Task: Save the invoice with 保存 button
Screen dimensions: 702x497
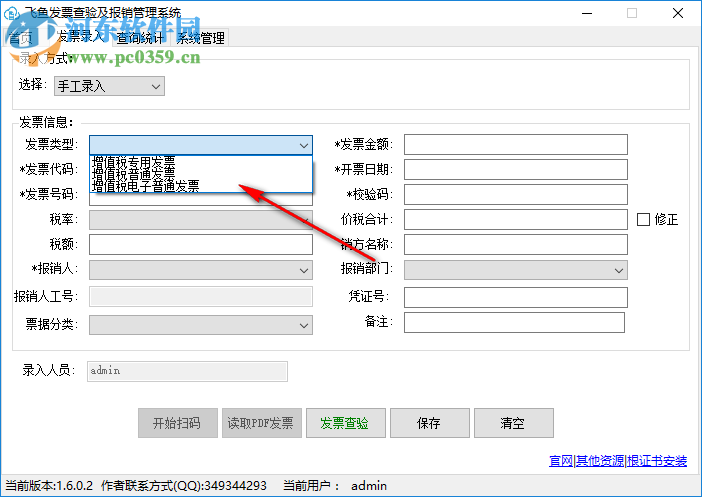Action: click(430, 423)
